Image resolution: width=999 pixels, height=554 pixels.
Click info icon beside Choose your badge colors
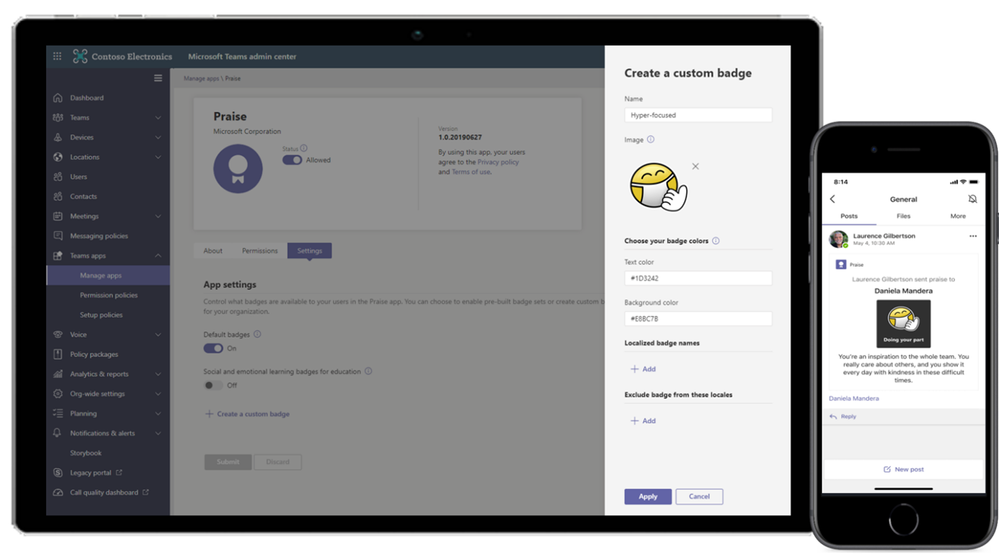click(x=715, y=240)
